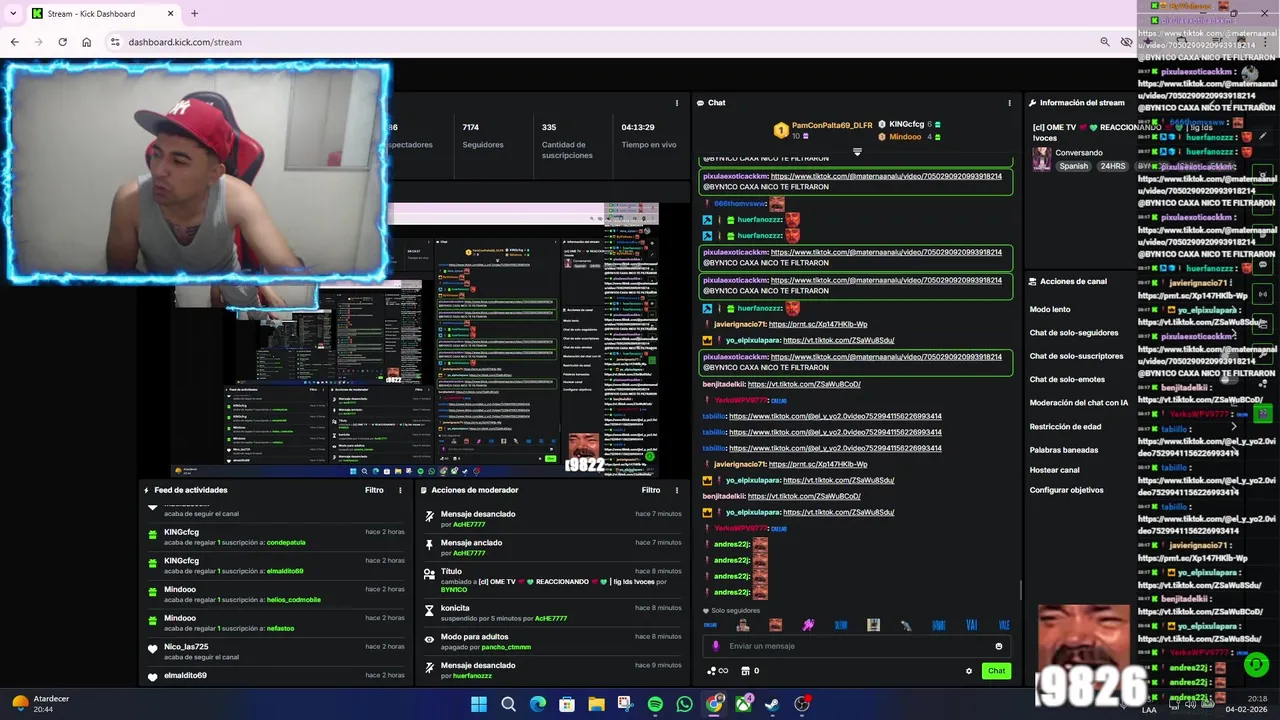Click eye icon beside Modo para adultos
This screenshot has height=720, width=1280.
(x=429, y=639)
